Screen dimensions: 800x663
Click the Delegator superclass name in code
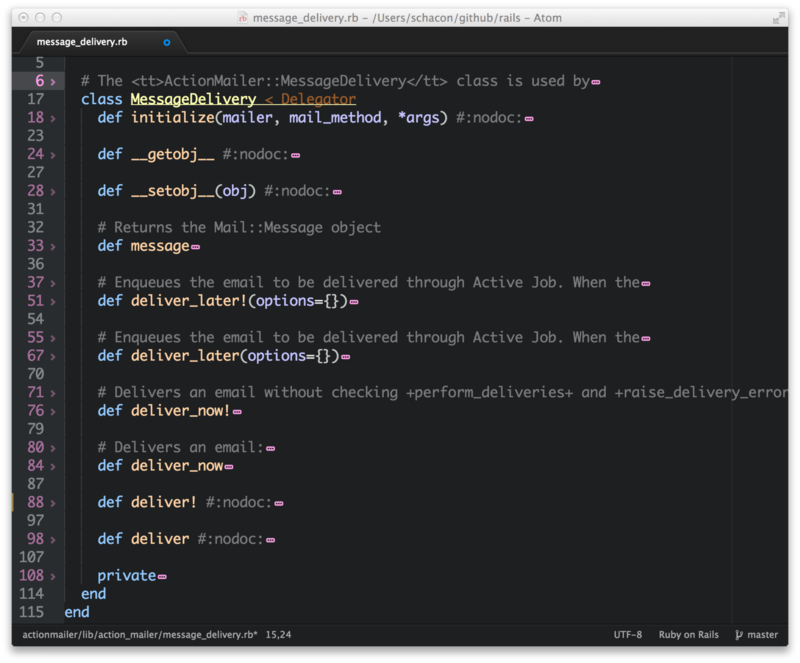(x=318, y=100)
